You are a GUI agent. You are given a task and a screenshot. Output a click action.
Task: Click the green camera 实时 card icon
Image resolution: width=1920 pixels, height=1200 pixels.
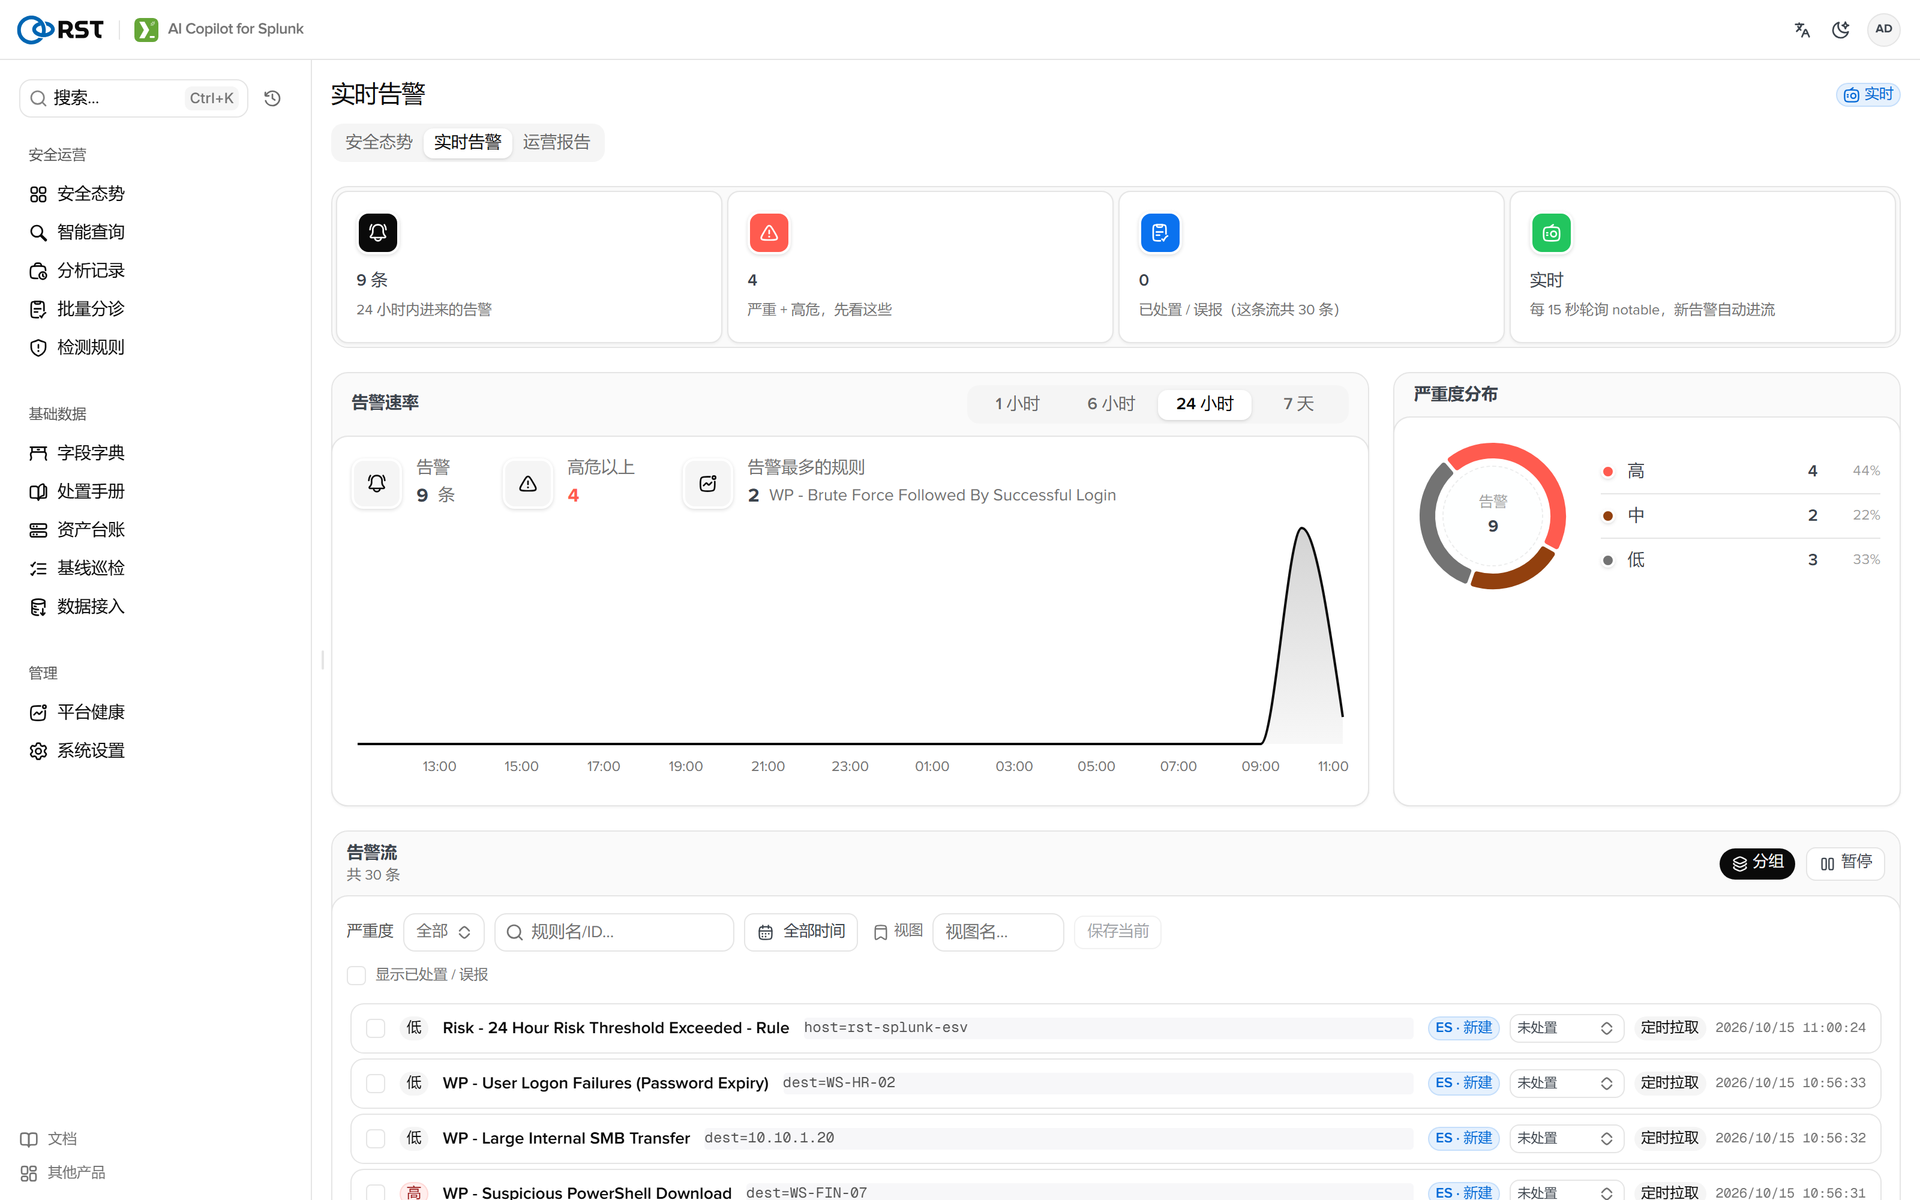click(1551, 233)
